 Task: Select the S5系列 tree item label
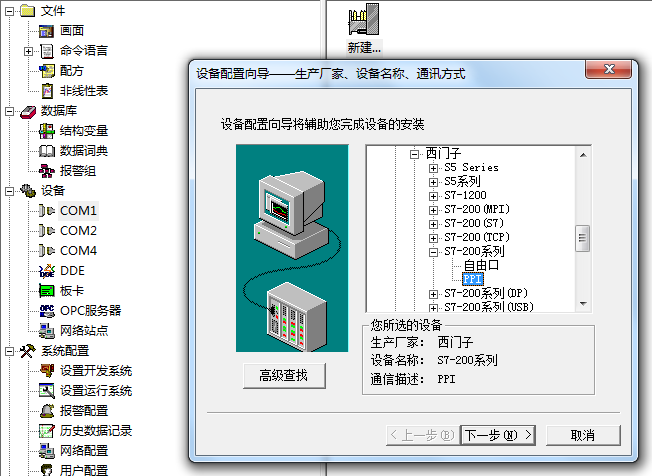point(462,181)
